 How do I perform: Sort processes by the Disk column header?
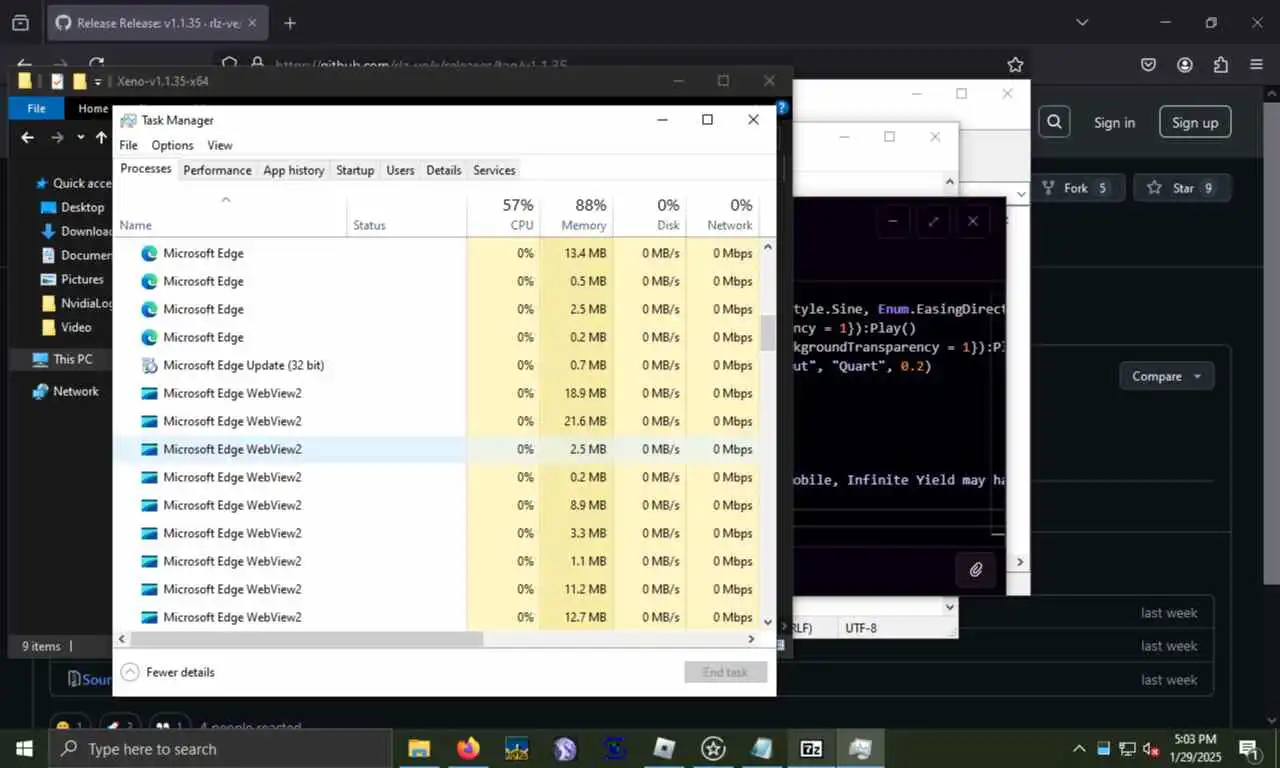650,214
